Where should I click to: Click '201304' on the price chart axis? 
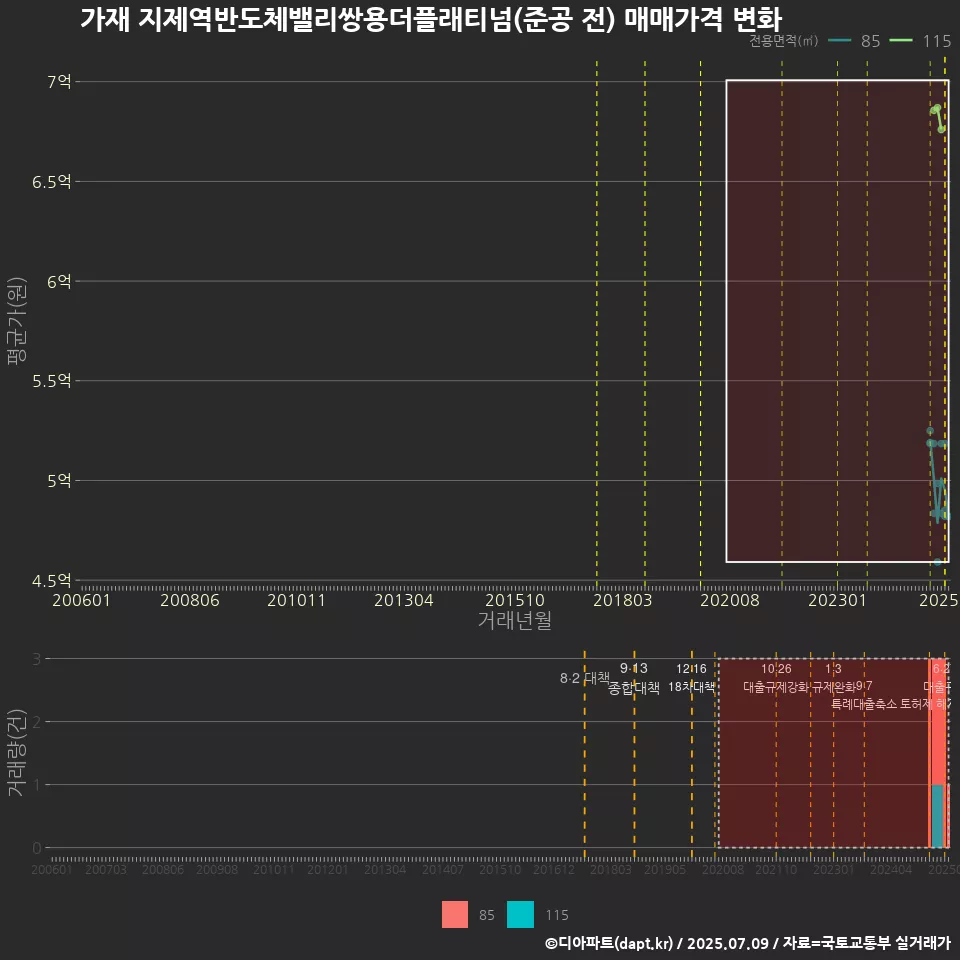coord(403,600)
